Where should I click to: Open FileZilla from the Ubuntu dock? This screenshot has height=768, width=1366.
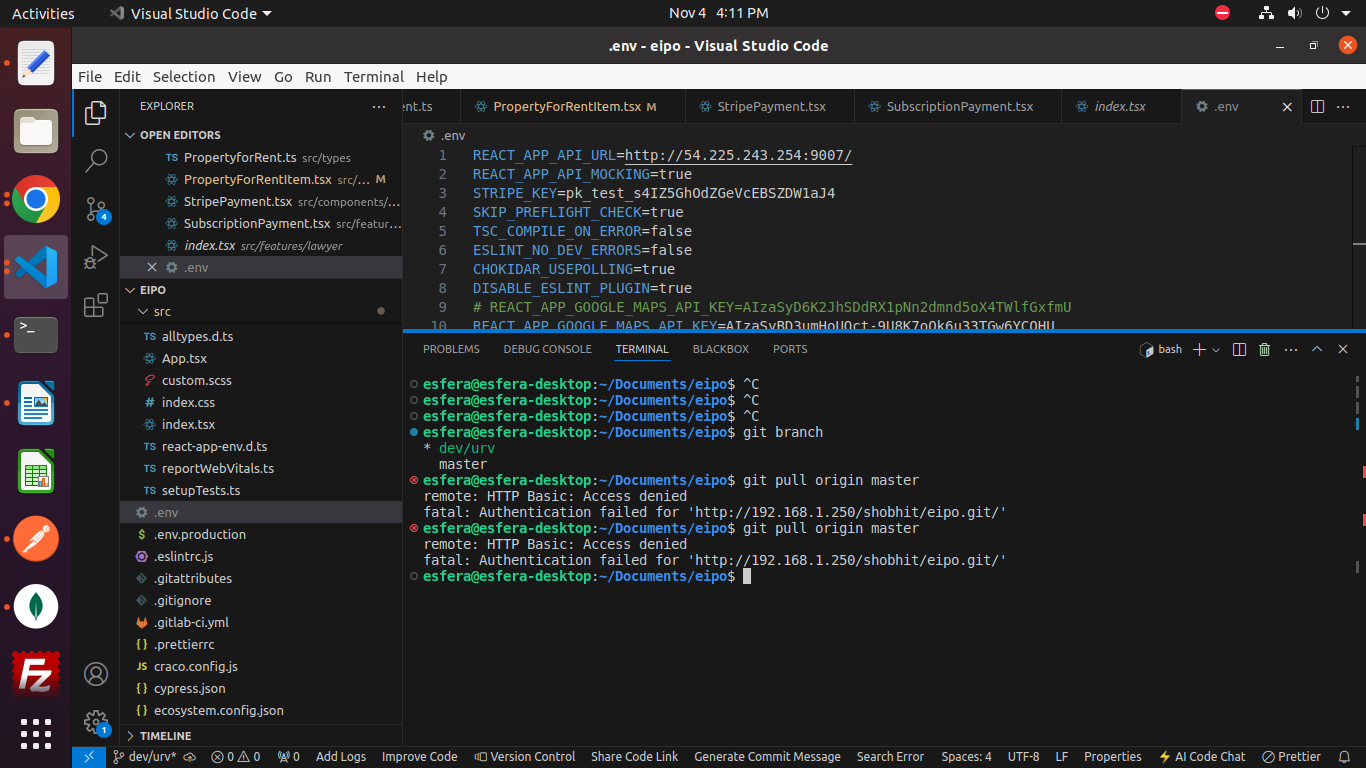tap(36, 673)
